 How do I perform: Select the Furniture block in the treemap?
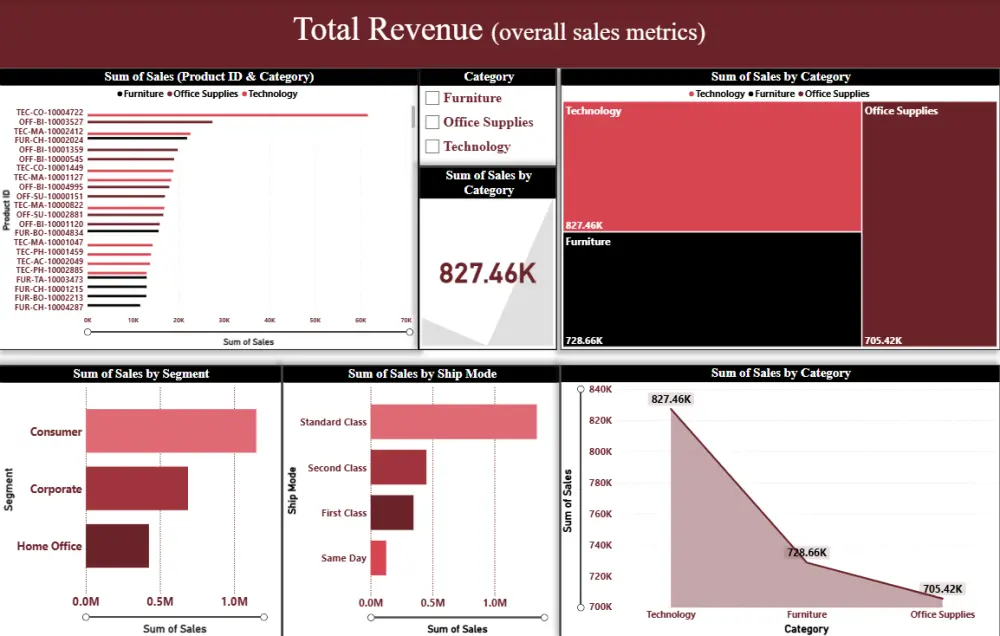710,290
